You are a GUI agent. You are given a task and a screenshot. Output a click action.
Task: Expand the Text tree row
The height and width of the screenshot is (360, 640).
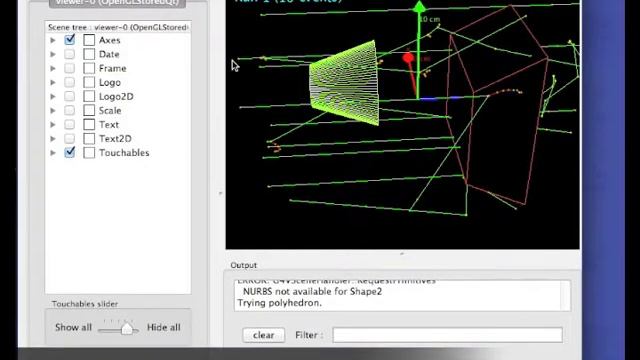[x=53, y=124]
